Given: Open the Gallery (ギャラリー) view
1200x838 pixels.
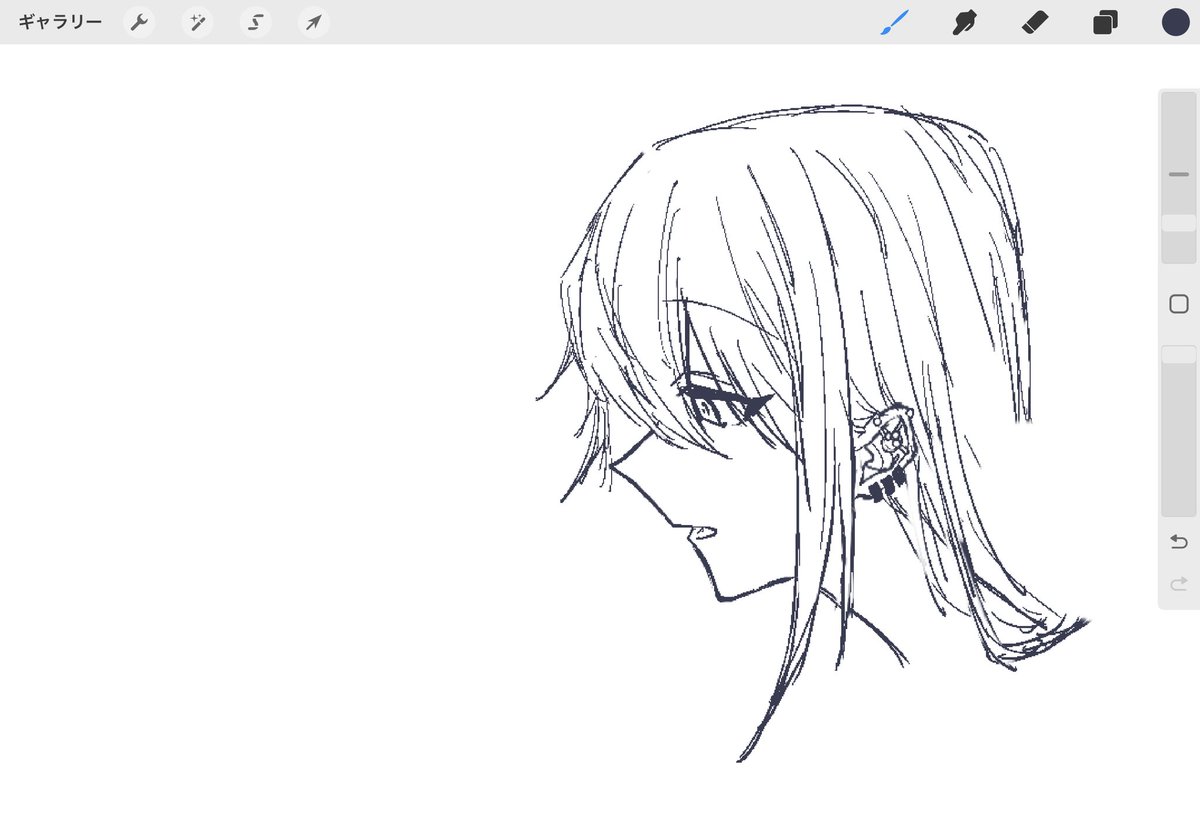Looking at the screenshot, I should 60,22.
